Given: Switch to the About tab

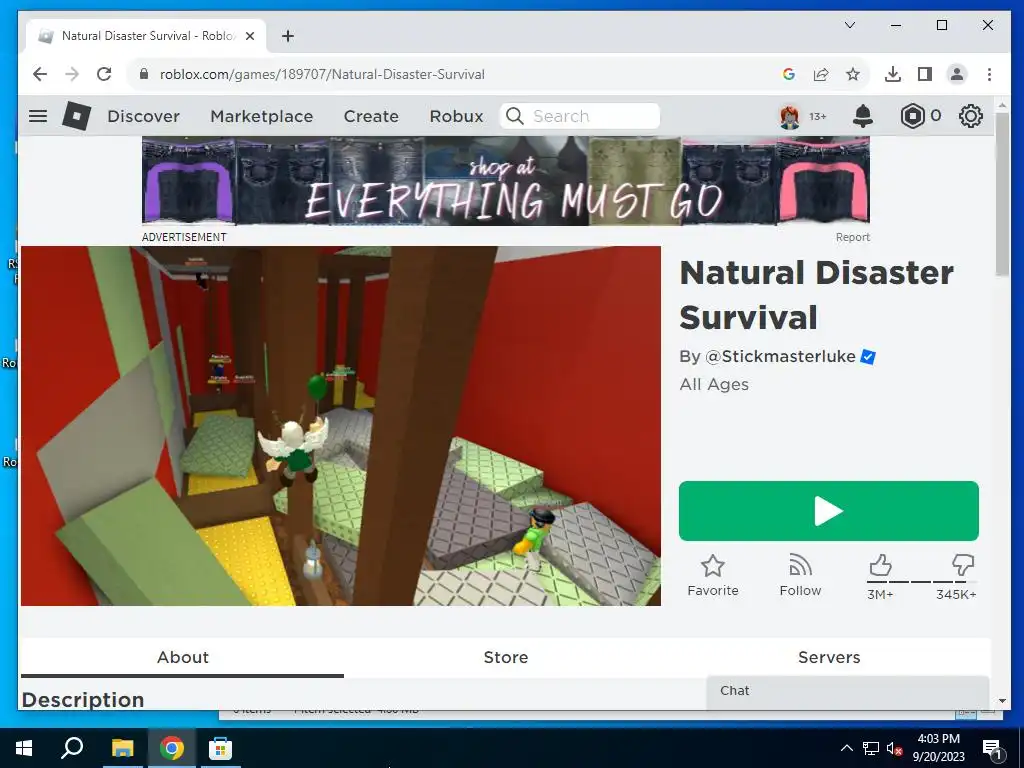Looking at the screenshot, I should (182, 658).
